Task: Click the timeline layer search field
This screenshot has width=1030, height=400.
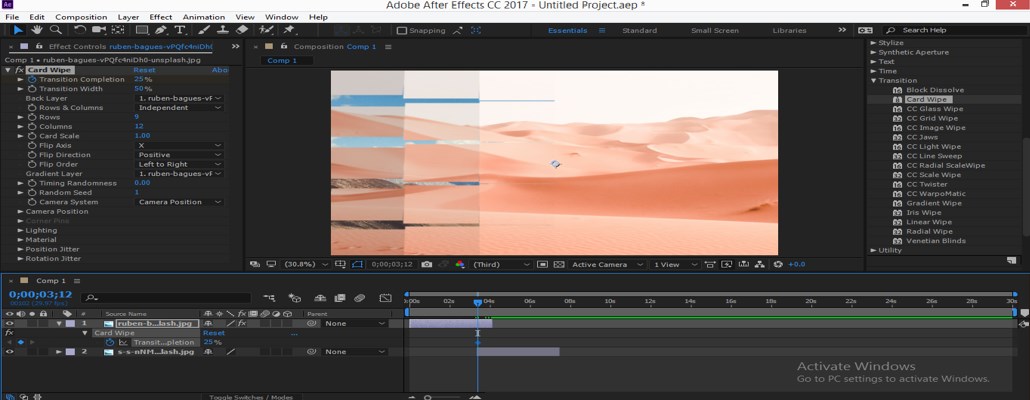Action: pyautogui.click(x=168, y=298)
